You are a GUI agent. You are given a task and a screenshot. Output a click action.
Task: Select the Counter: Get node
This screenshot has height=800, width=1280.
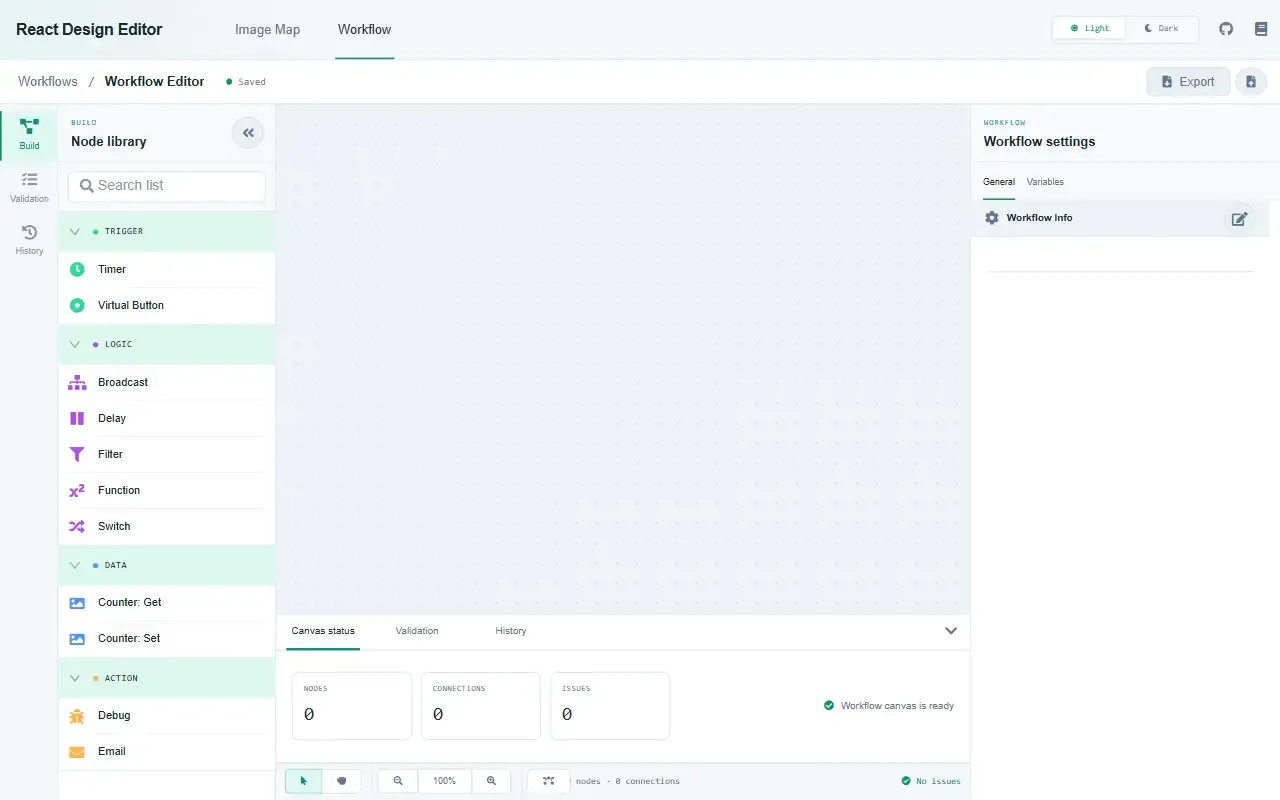coord(167,602)
